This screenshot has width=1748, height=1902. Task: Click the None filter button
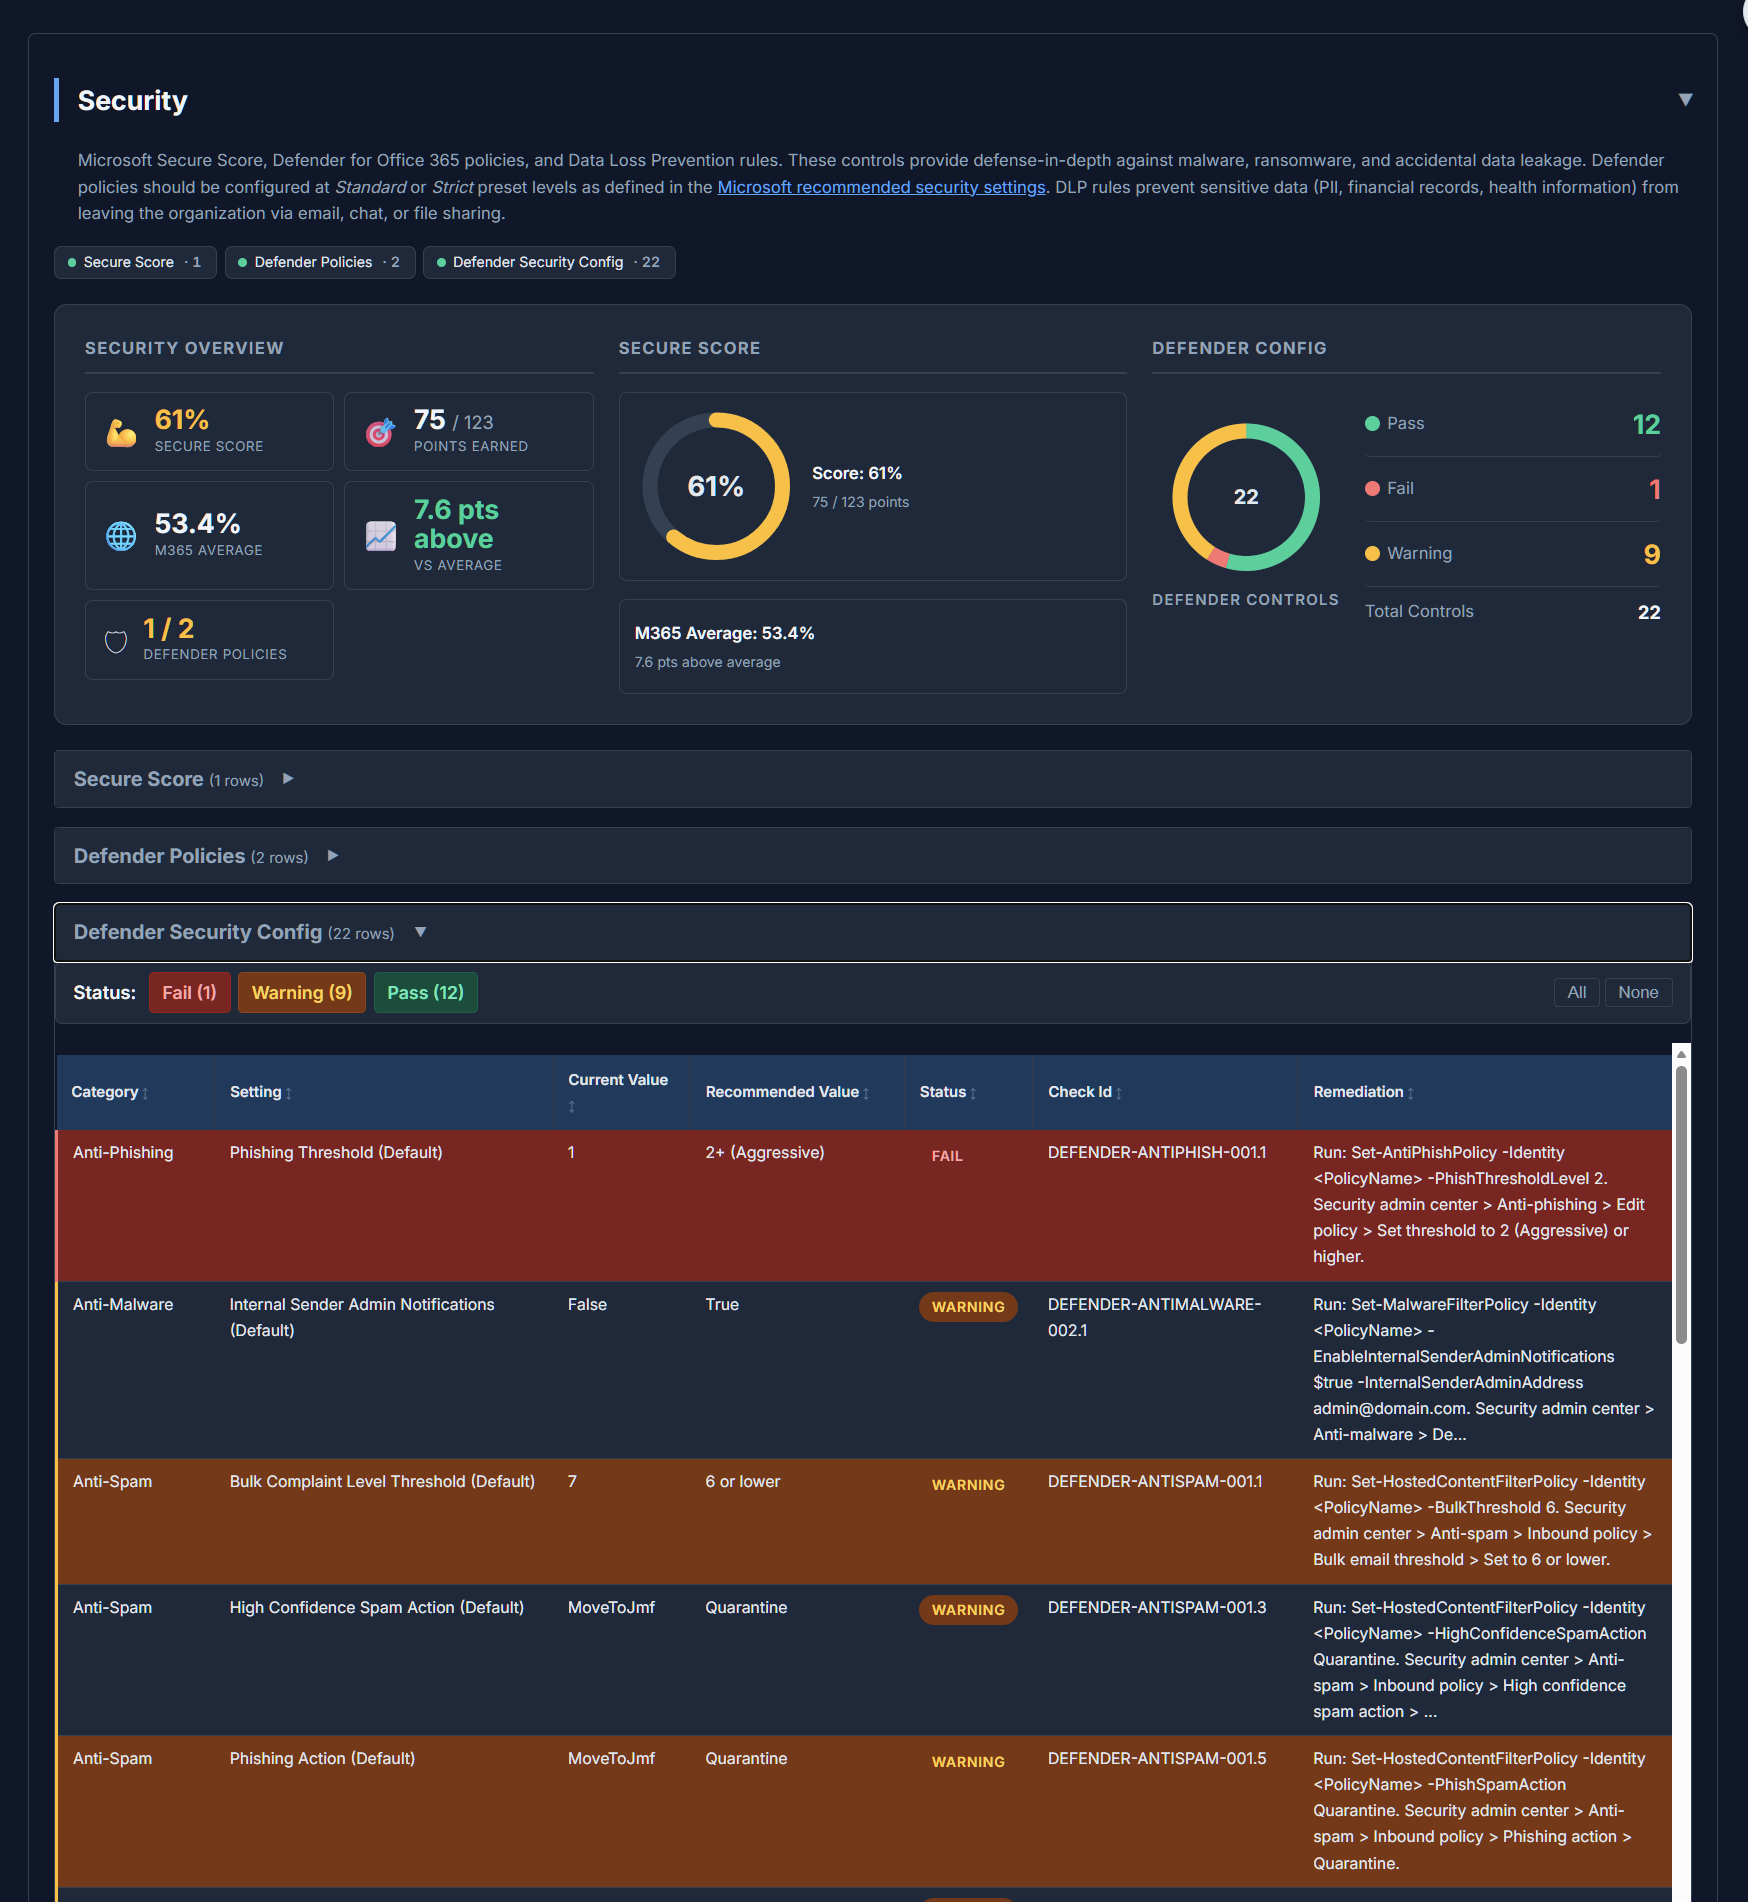pyautogui.click(x=1638, y=992)
